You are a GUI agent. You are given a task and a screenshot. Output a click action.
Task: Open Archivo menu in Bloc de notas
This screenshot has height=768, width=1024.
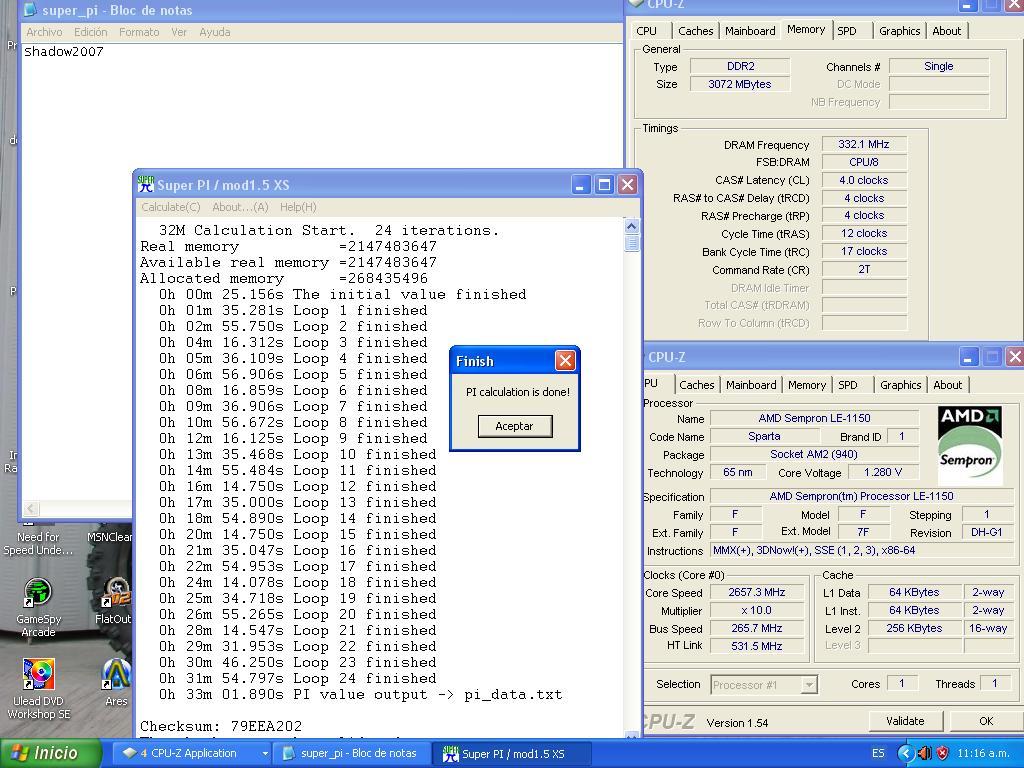click(x=44, y=32)
